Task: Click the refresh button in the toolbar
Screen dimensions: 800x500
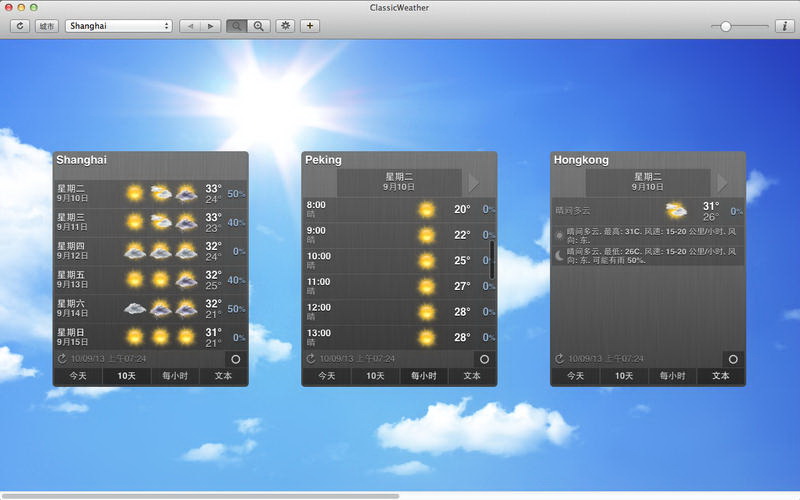Action: (x=19, y=26)
